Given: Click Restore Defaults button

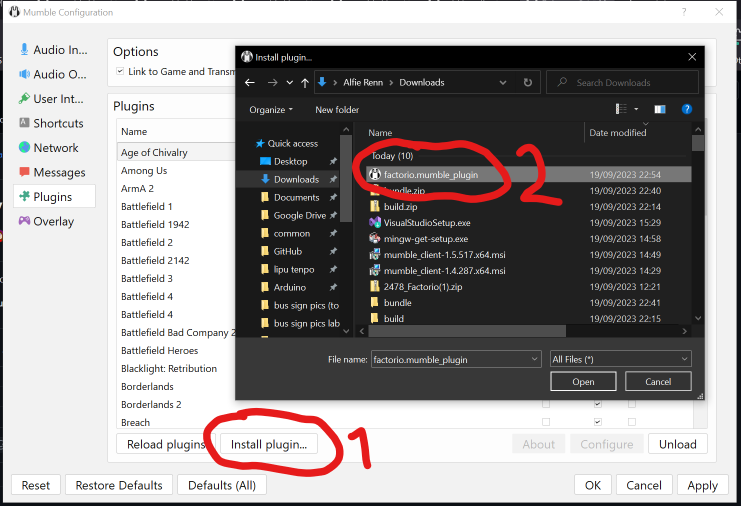Looking at the screenshot, I should 119,485.
